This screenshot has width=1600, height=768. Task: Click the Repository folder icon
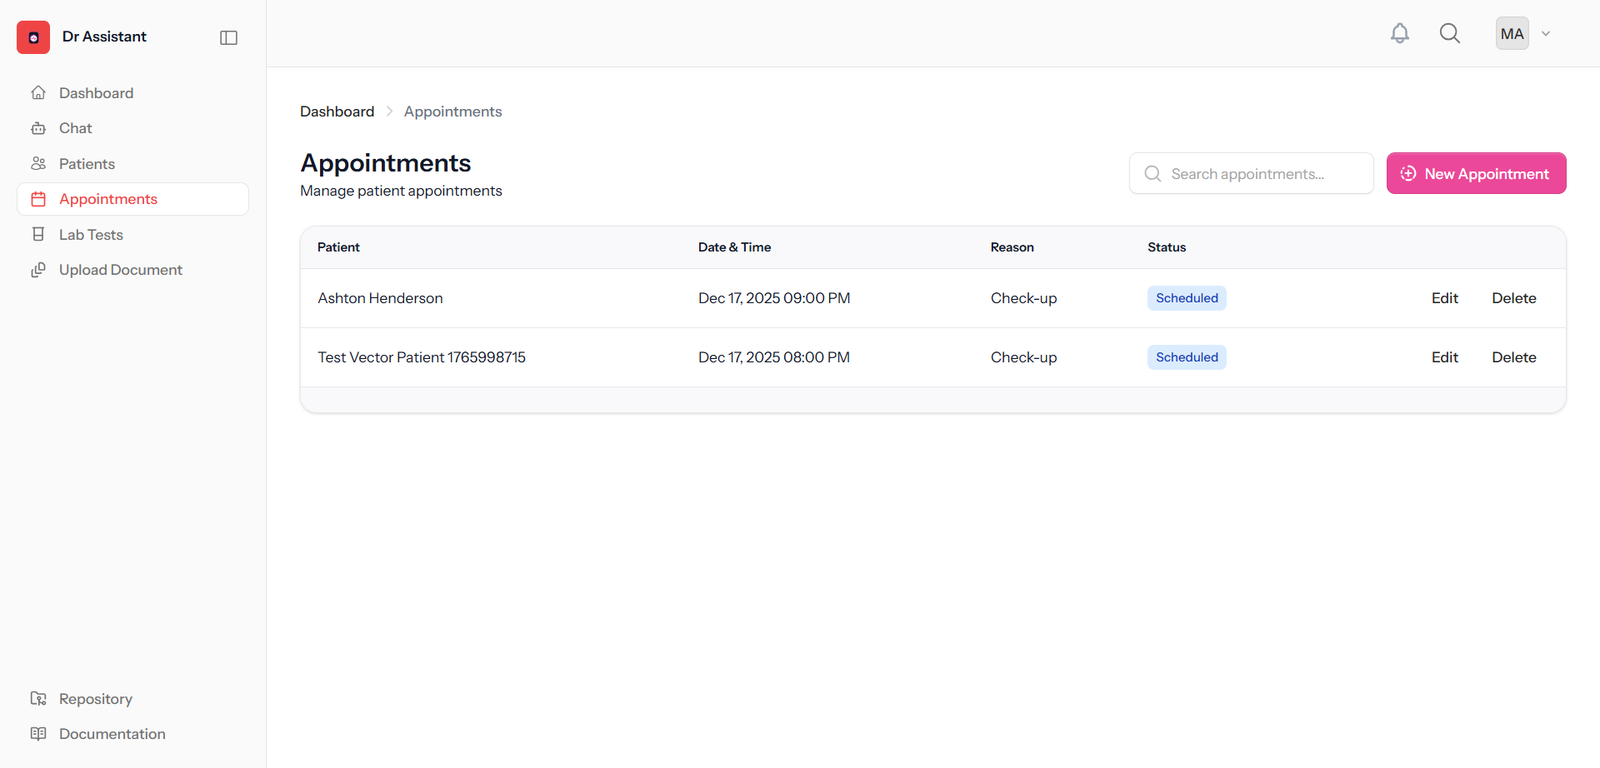tap(38, 699)
